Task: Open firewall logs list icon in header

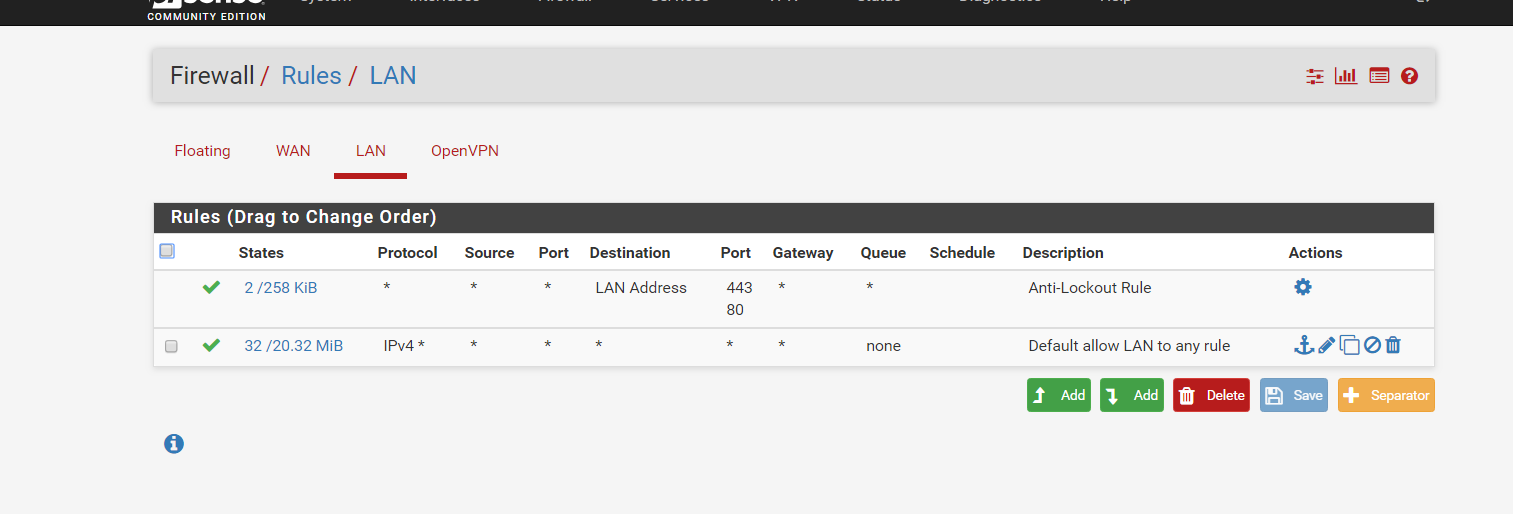Action: point(1379,76)
